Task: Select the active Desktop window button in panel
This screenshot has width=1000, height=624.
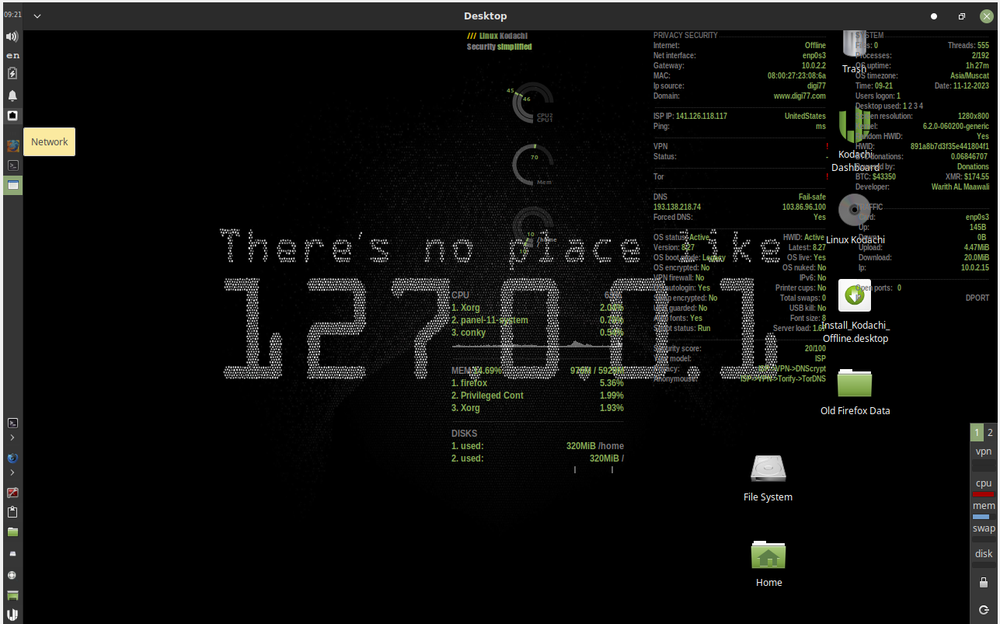Action: tap(12, 185)
